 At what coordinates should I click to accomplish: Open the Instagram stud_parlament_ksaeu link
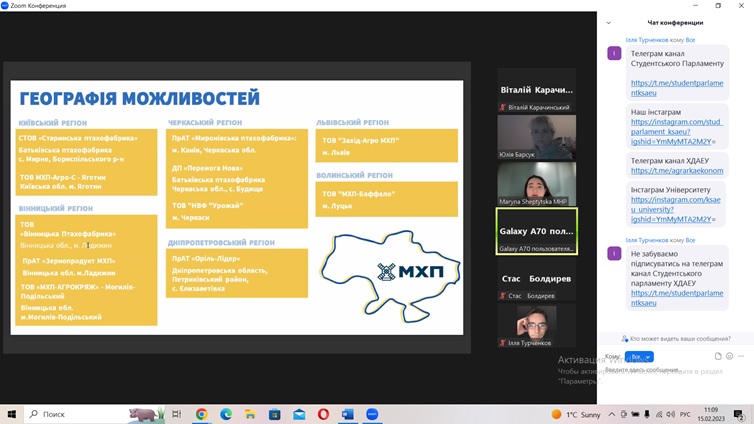(677, 132)
